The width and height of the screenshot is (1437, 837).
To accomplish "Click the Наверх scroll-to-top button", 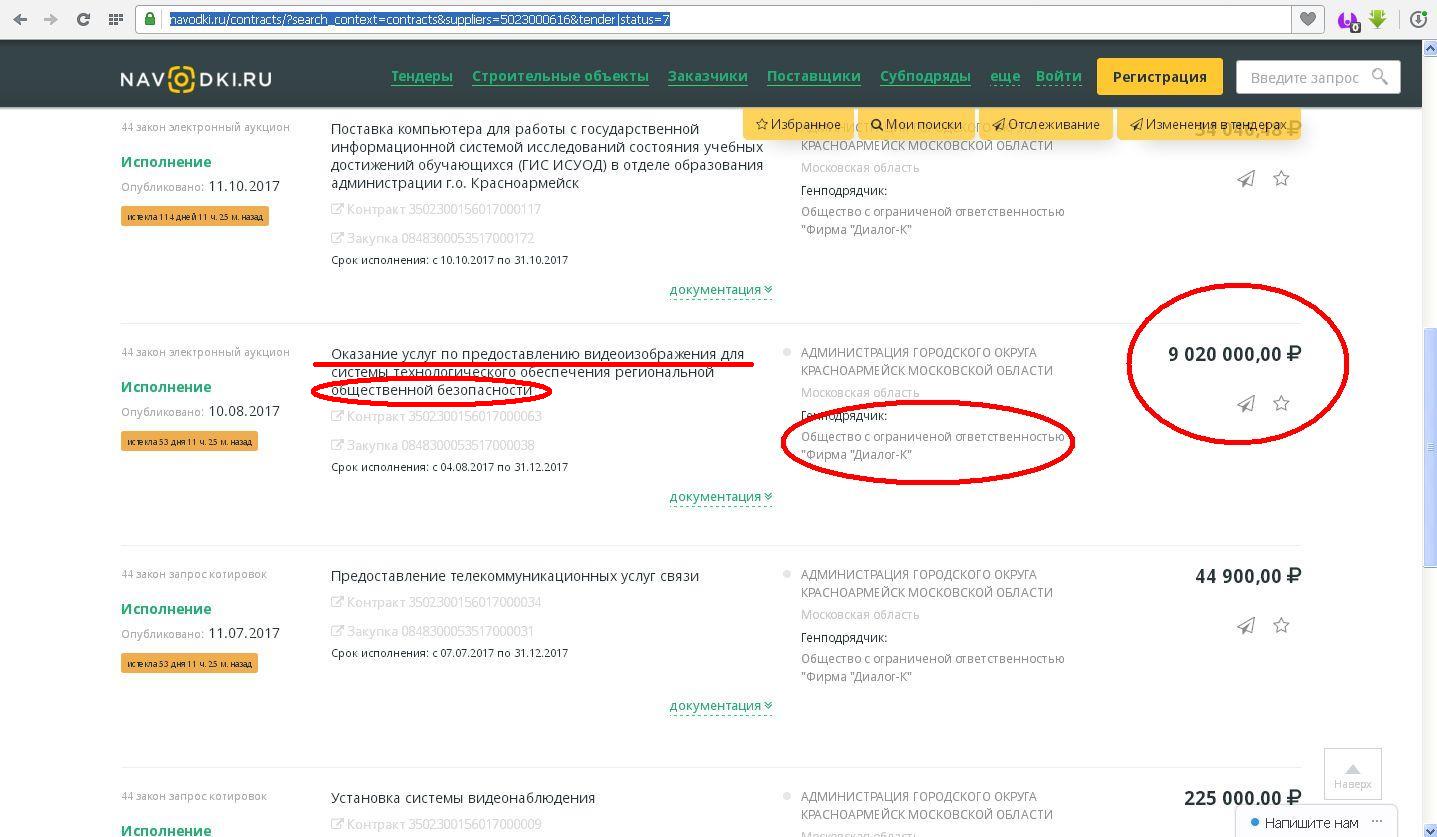I will pyautogui.click(x=1352, y=774).
